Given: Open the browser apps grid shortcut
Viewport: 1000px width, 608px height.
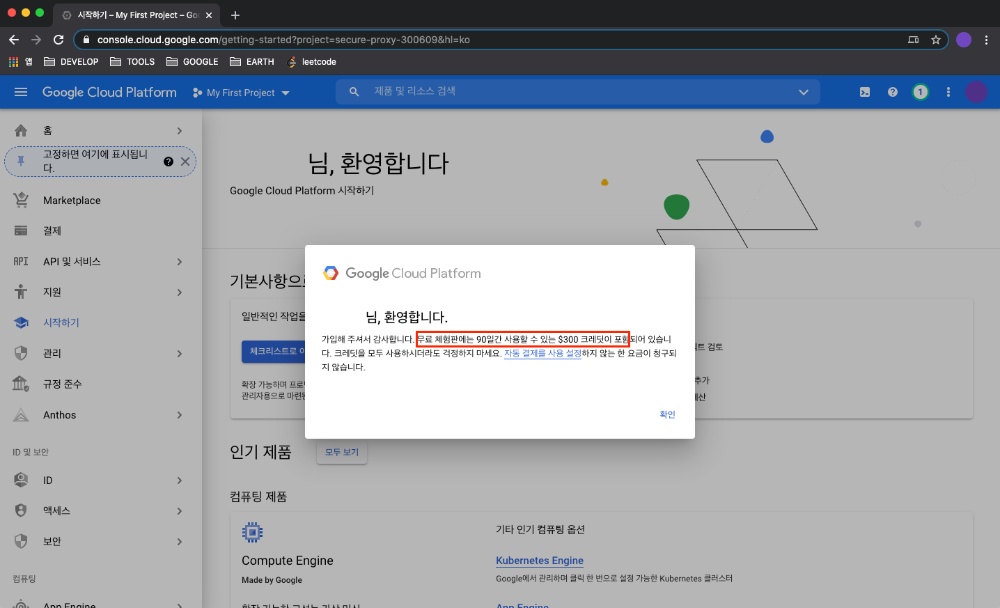Looking at the screenshot, I should (13, 62).
